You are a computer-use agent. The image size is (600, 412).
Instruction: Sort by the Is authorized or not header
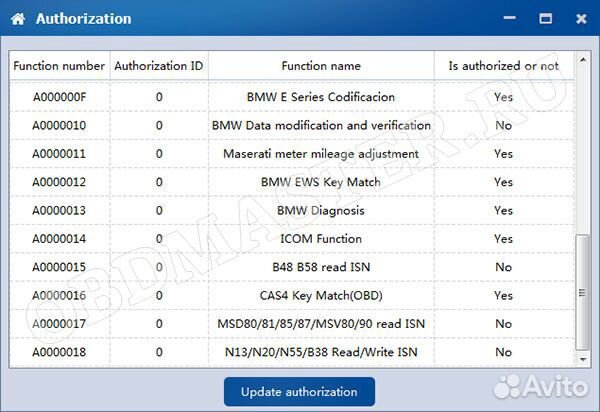503,66
